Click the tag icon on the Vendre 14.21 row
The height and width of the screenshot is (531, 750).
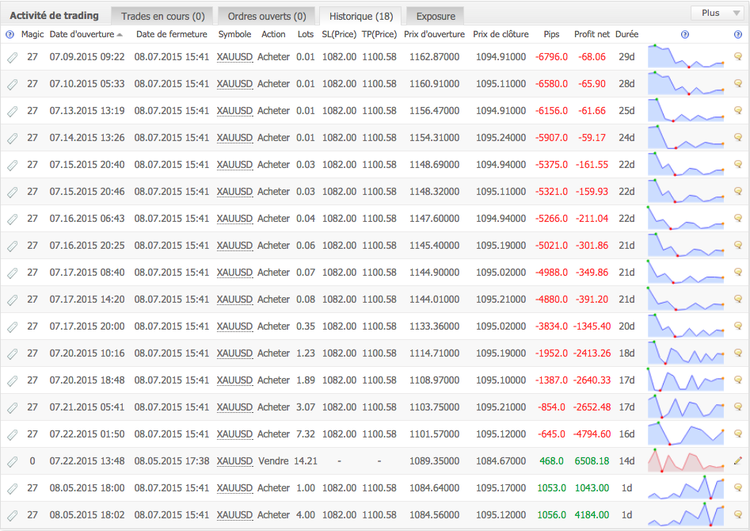point(11,461)
